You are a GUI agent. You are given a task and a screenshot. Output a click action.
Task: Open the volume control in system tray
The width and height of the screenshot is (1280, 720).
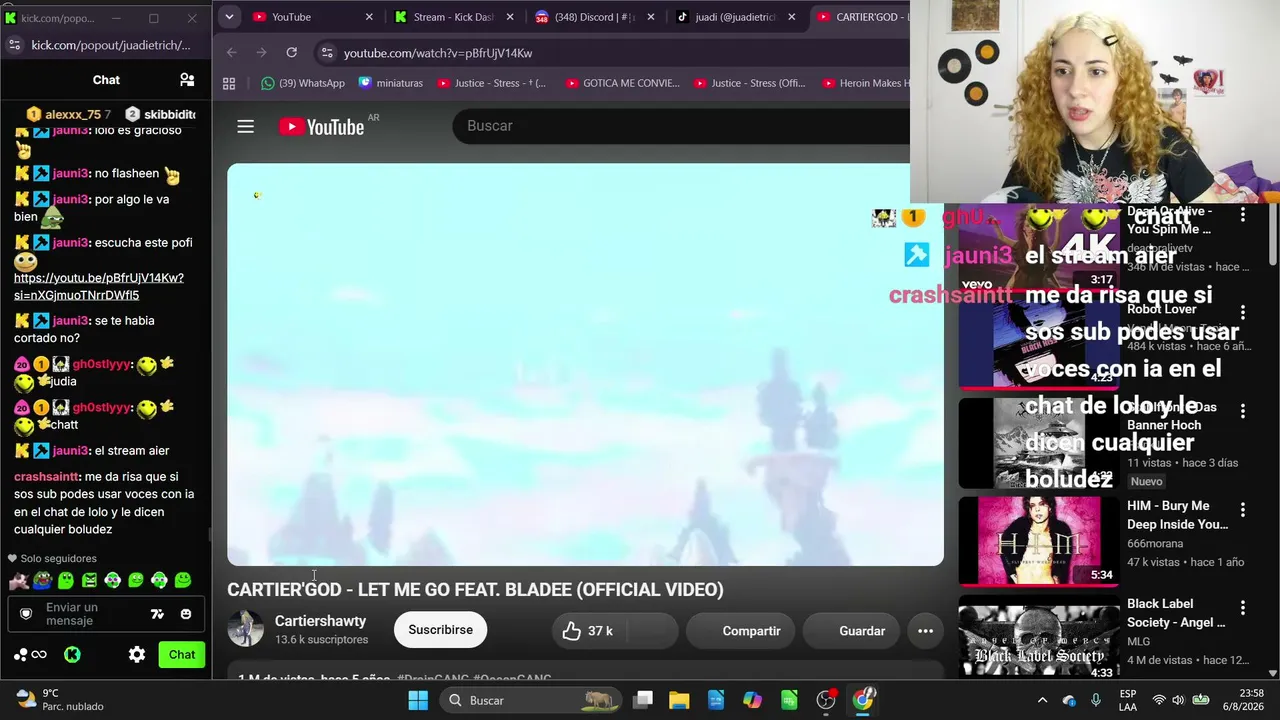tap(1178, 700)
